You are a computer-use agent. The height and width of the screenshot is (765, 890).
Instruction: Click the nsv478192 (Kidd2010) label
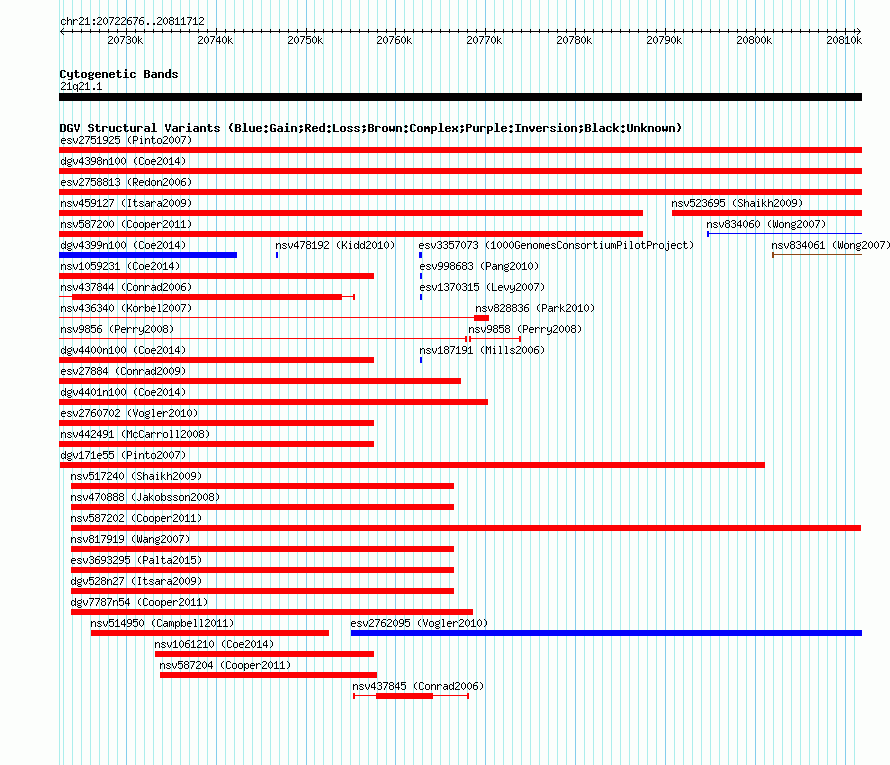335,245
